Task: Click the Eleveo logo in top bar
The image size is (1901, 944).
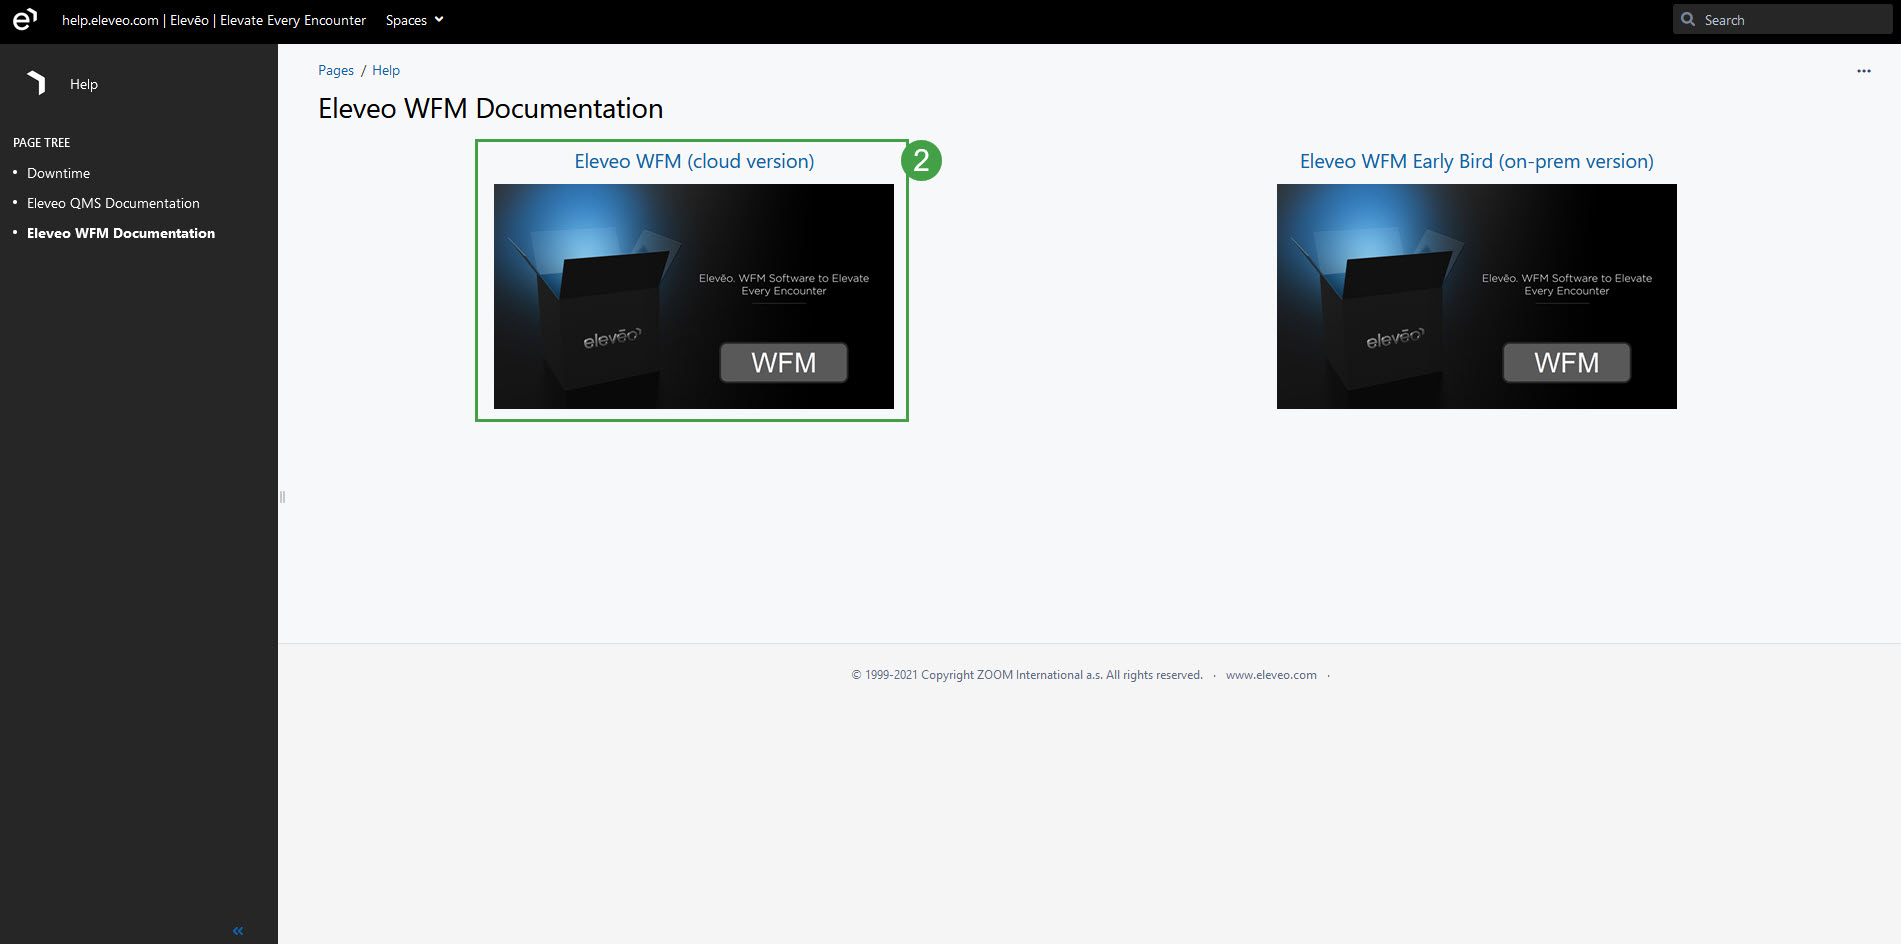Action: click(25, 20)
